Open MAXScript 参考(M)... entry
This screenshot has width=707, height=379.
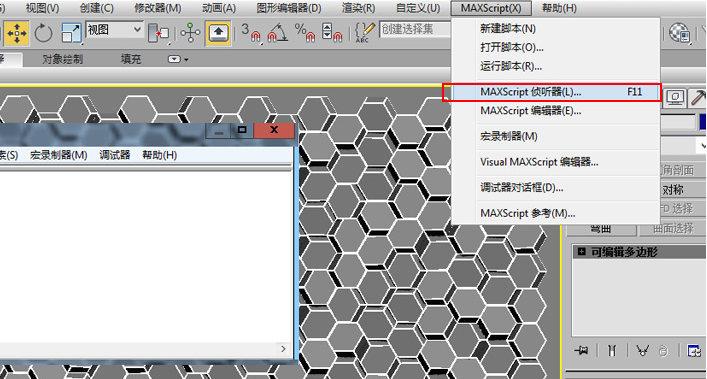[556, 213]
